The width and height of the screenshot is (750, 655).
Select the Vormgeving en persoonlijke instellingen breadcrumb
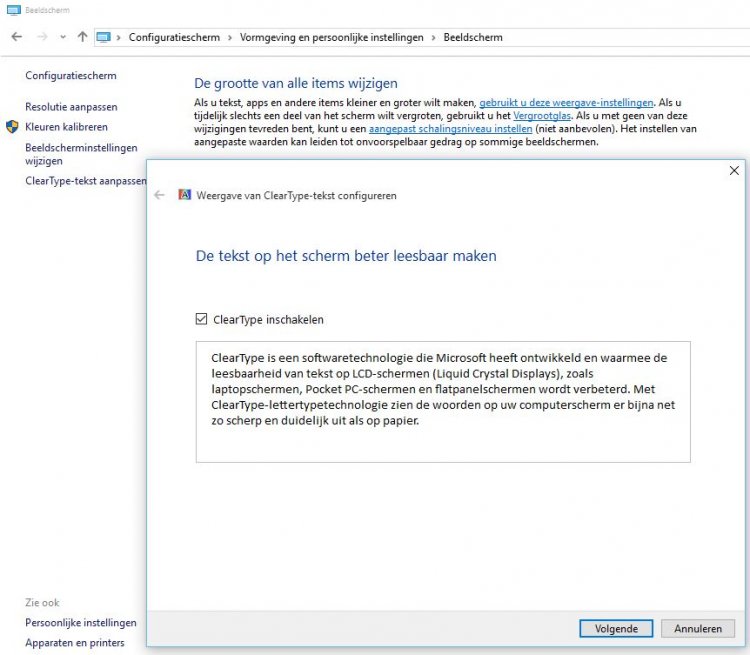pyautogui.click(x=330, y=38)
